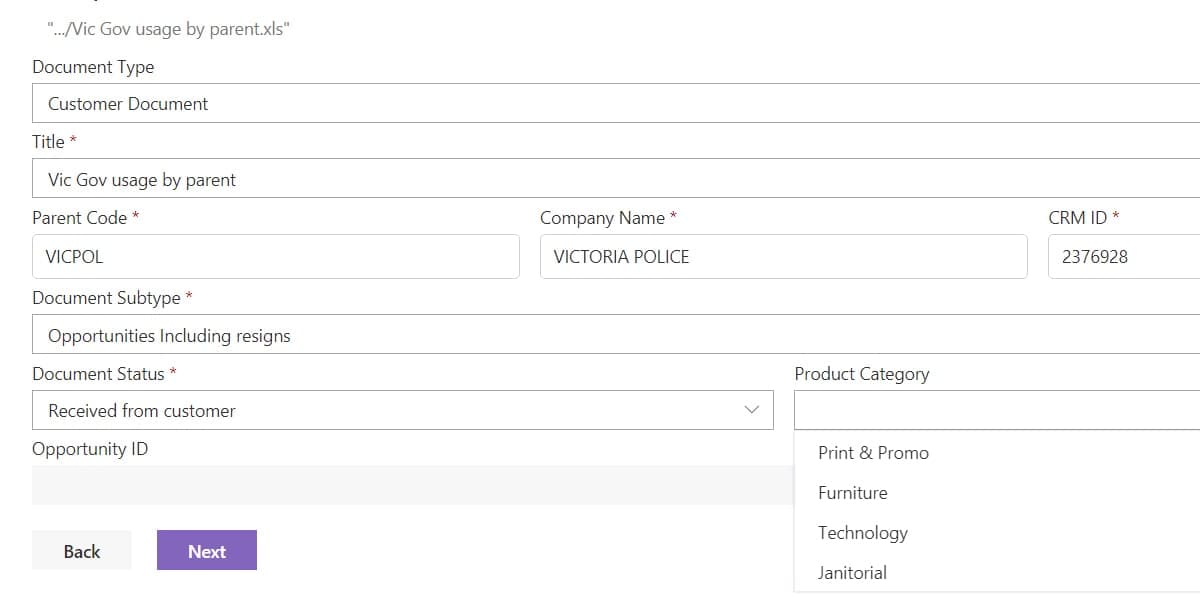Click the Opportunity ID label
1200x600 pixels.
(90, 449)
